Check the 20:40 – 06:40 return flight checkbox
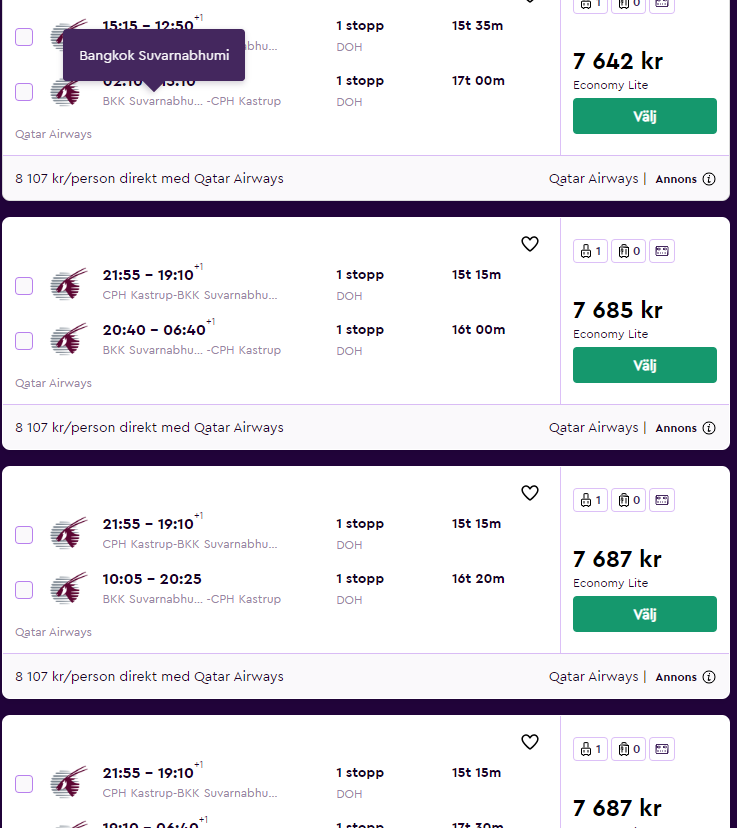Viewport: 737px width, 828px height. tap(24, 341)
